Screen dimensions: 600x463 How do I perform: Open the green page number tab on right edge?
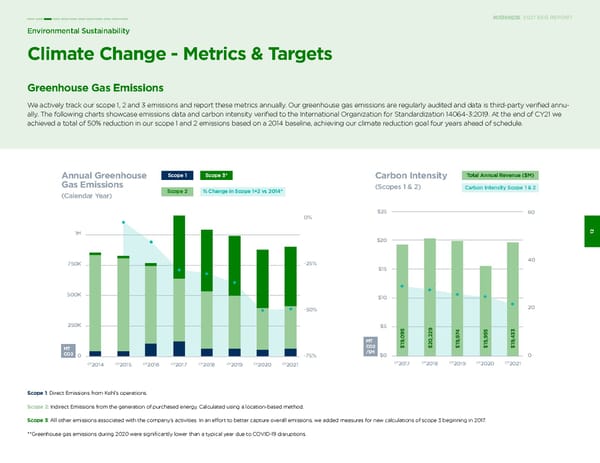[594, 233]
